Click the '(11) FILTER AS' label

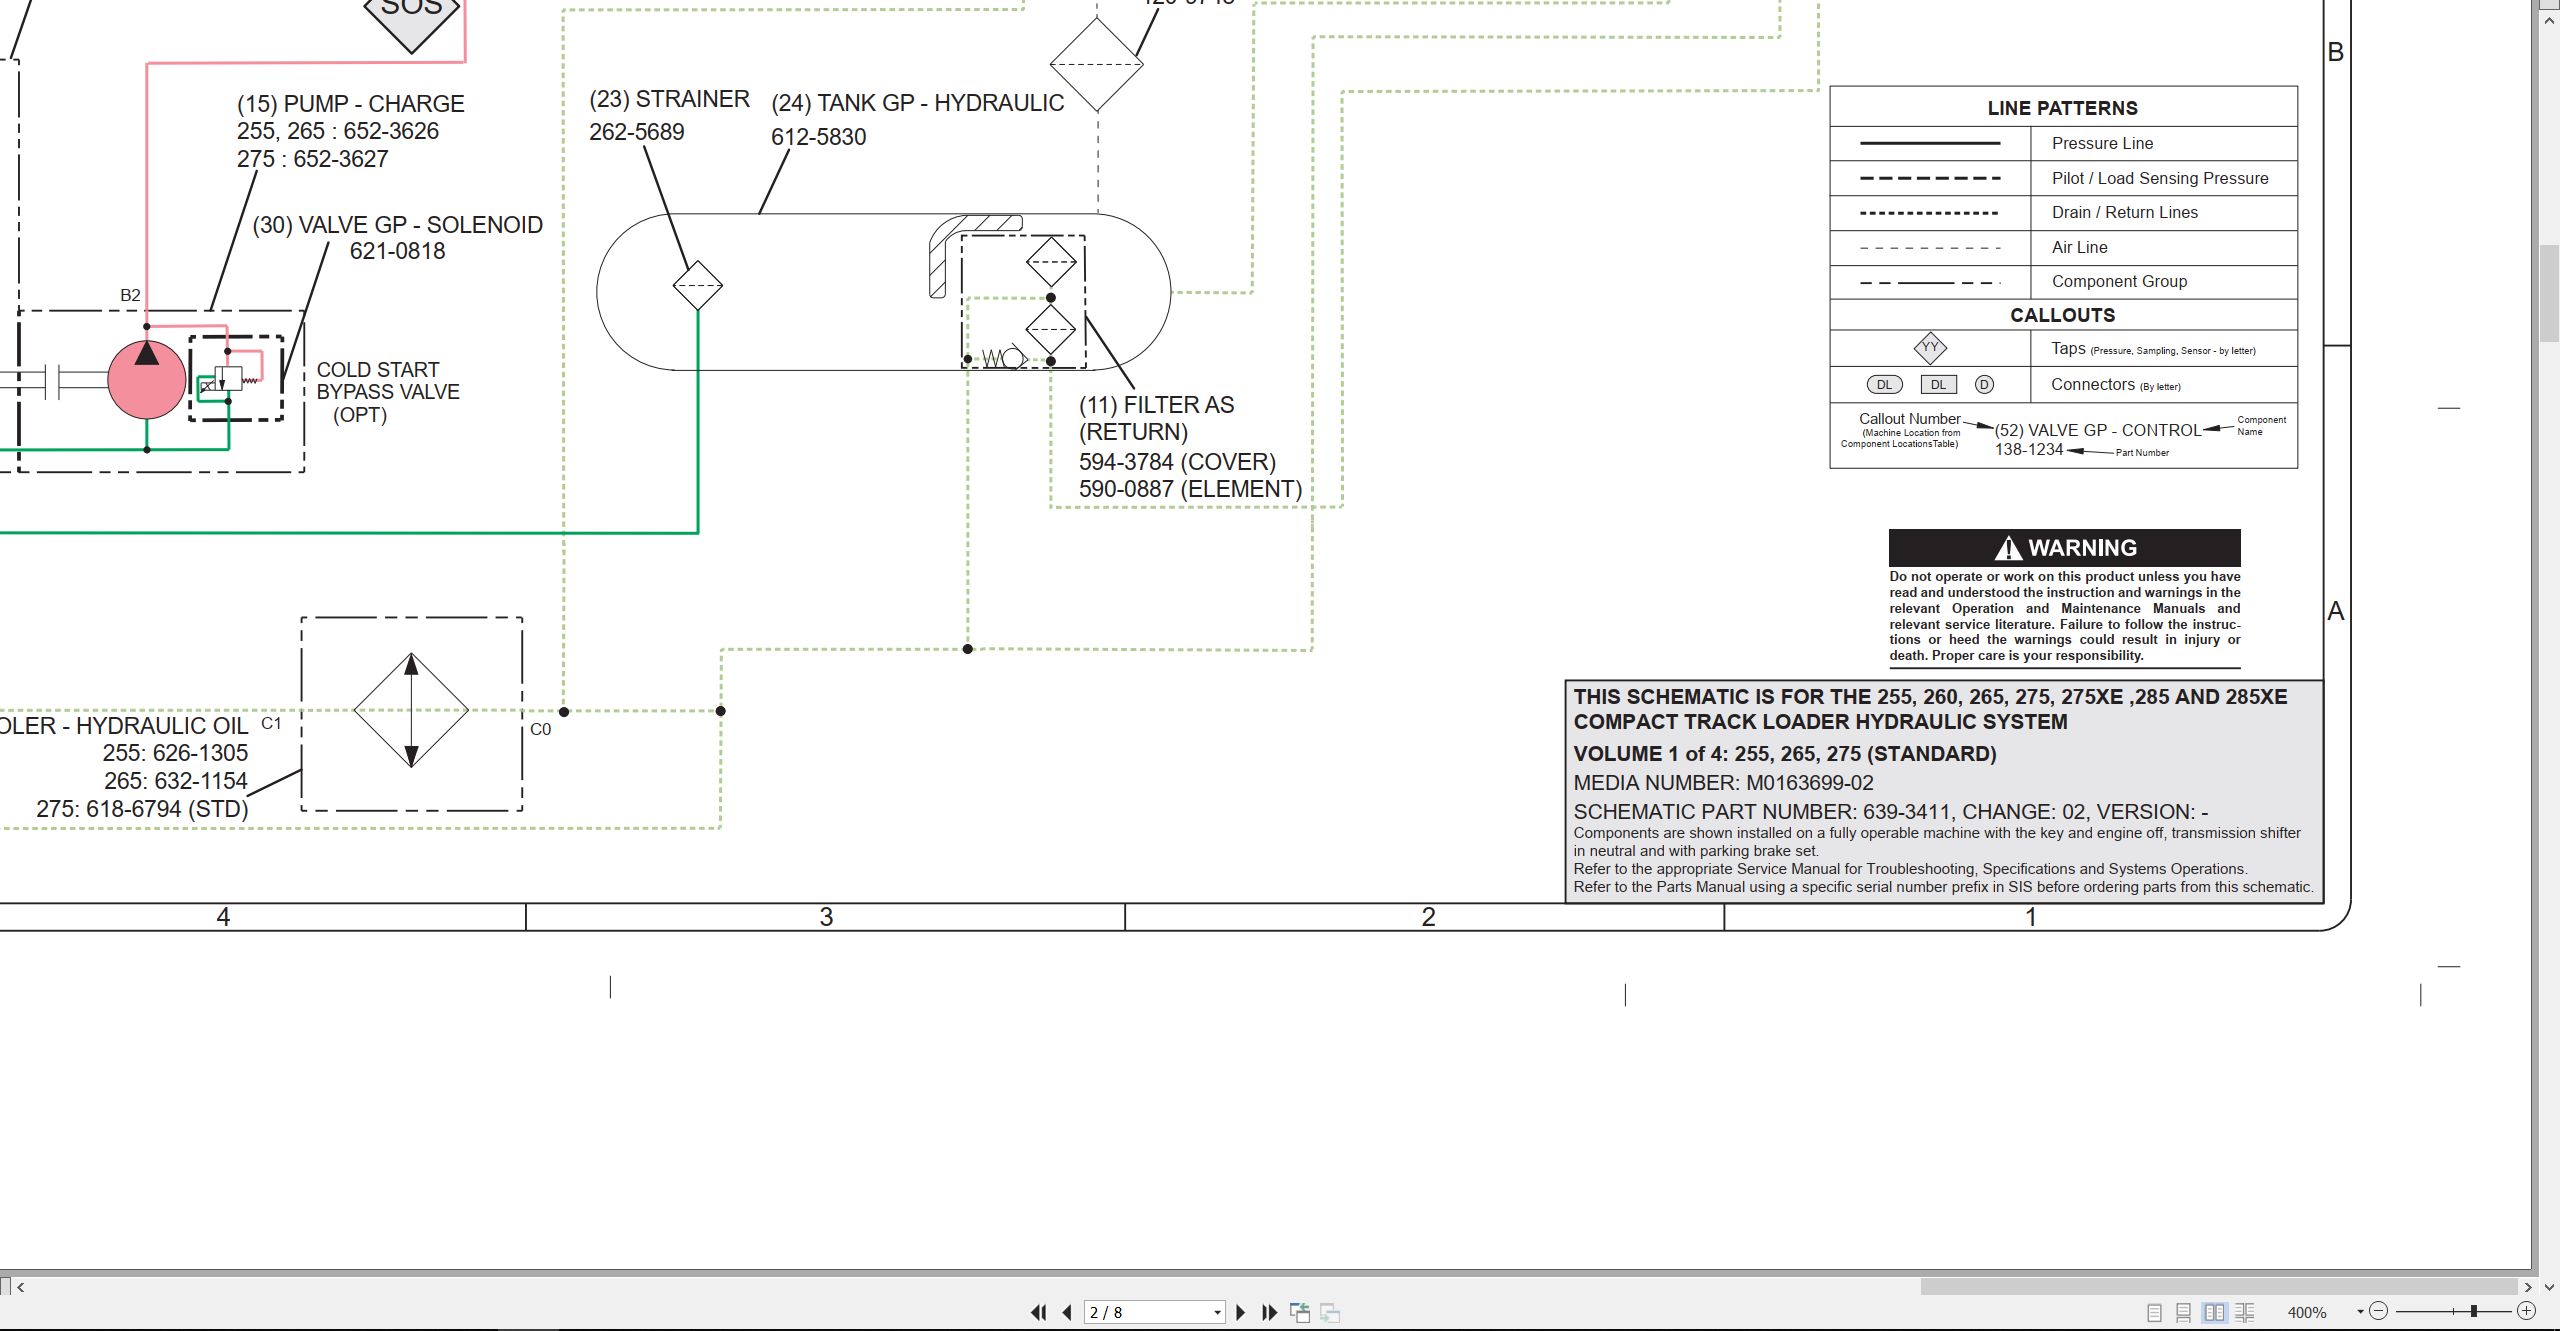(1156, 405)
